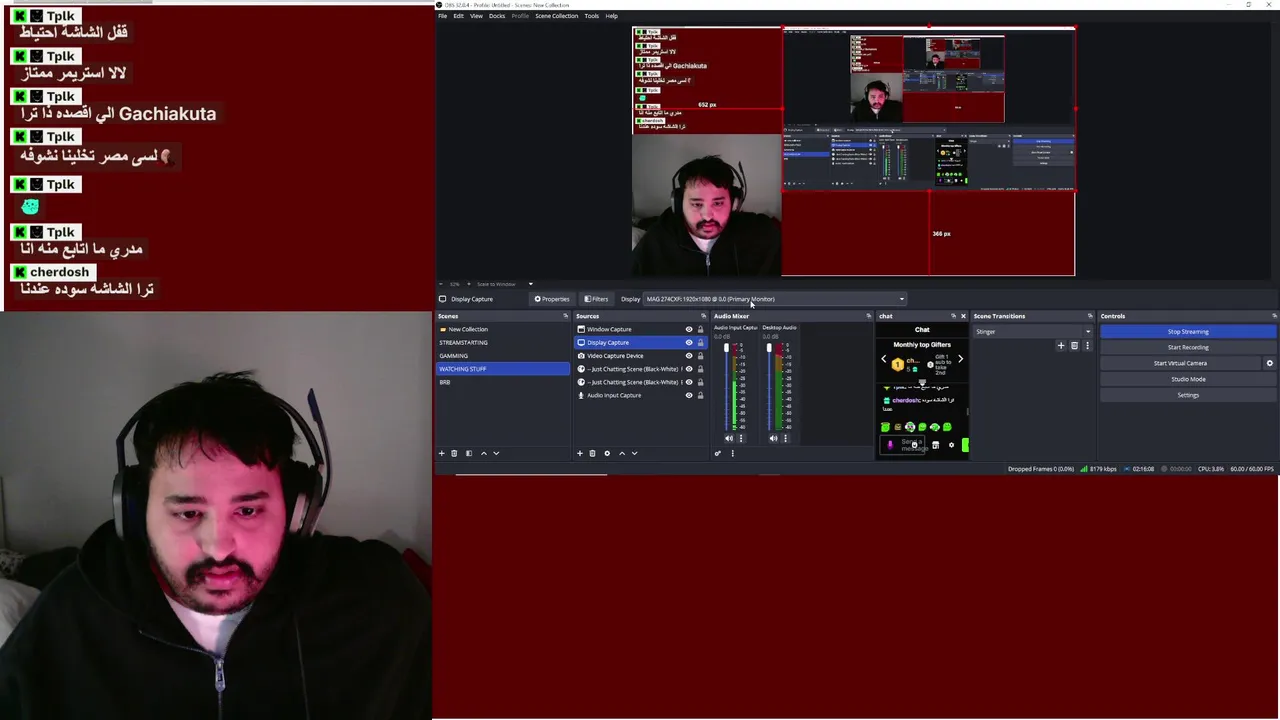Image resolution: width=1280 pixels, height=720 pixels.
Task: Add a new source with plus icon
Action: pyautogui.click(x=579, y=453)
